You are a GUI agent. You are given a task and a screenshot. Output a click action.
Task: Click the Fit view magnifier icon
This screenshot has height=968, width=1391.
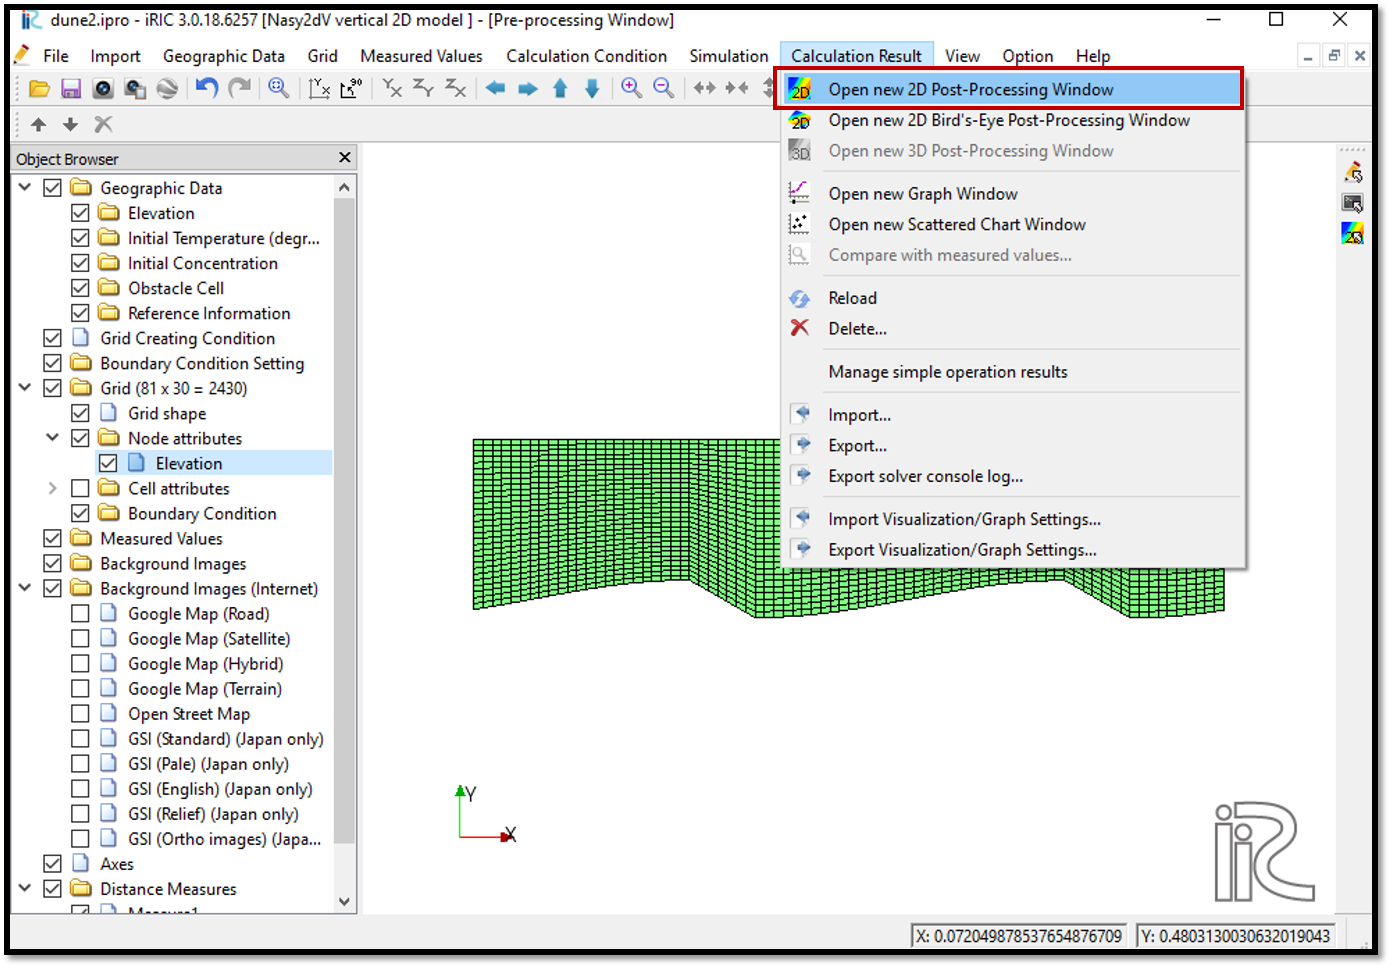click(x=279, y=88)
